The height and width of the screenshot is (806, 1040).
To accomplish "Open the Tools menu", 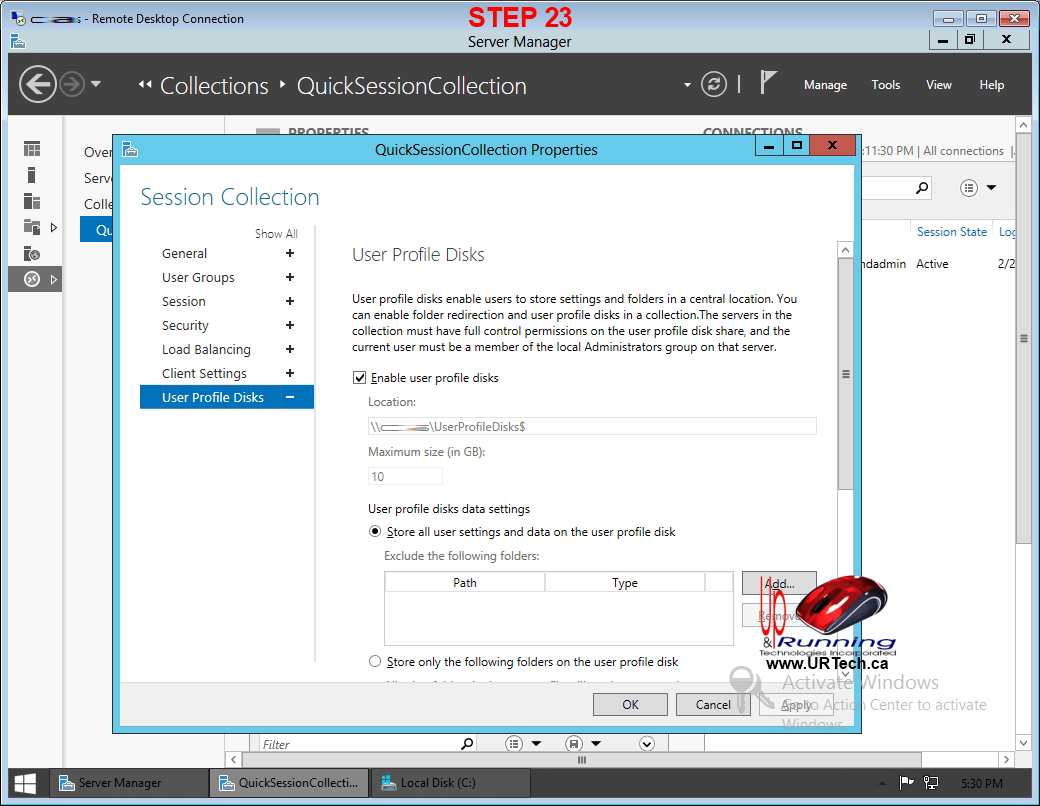I will click(x=885, y=85).
